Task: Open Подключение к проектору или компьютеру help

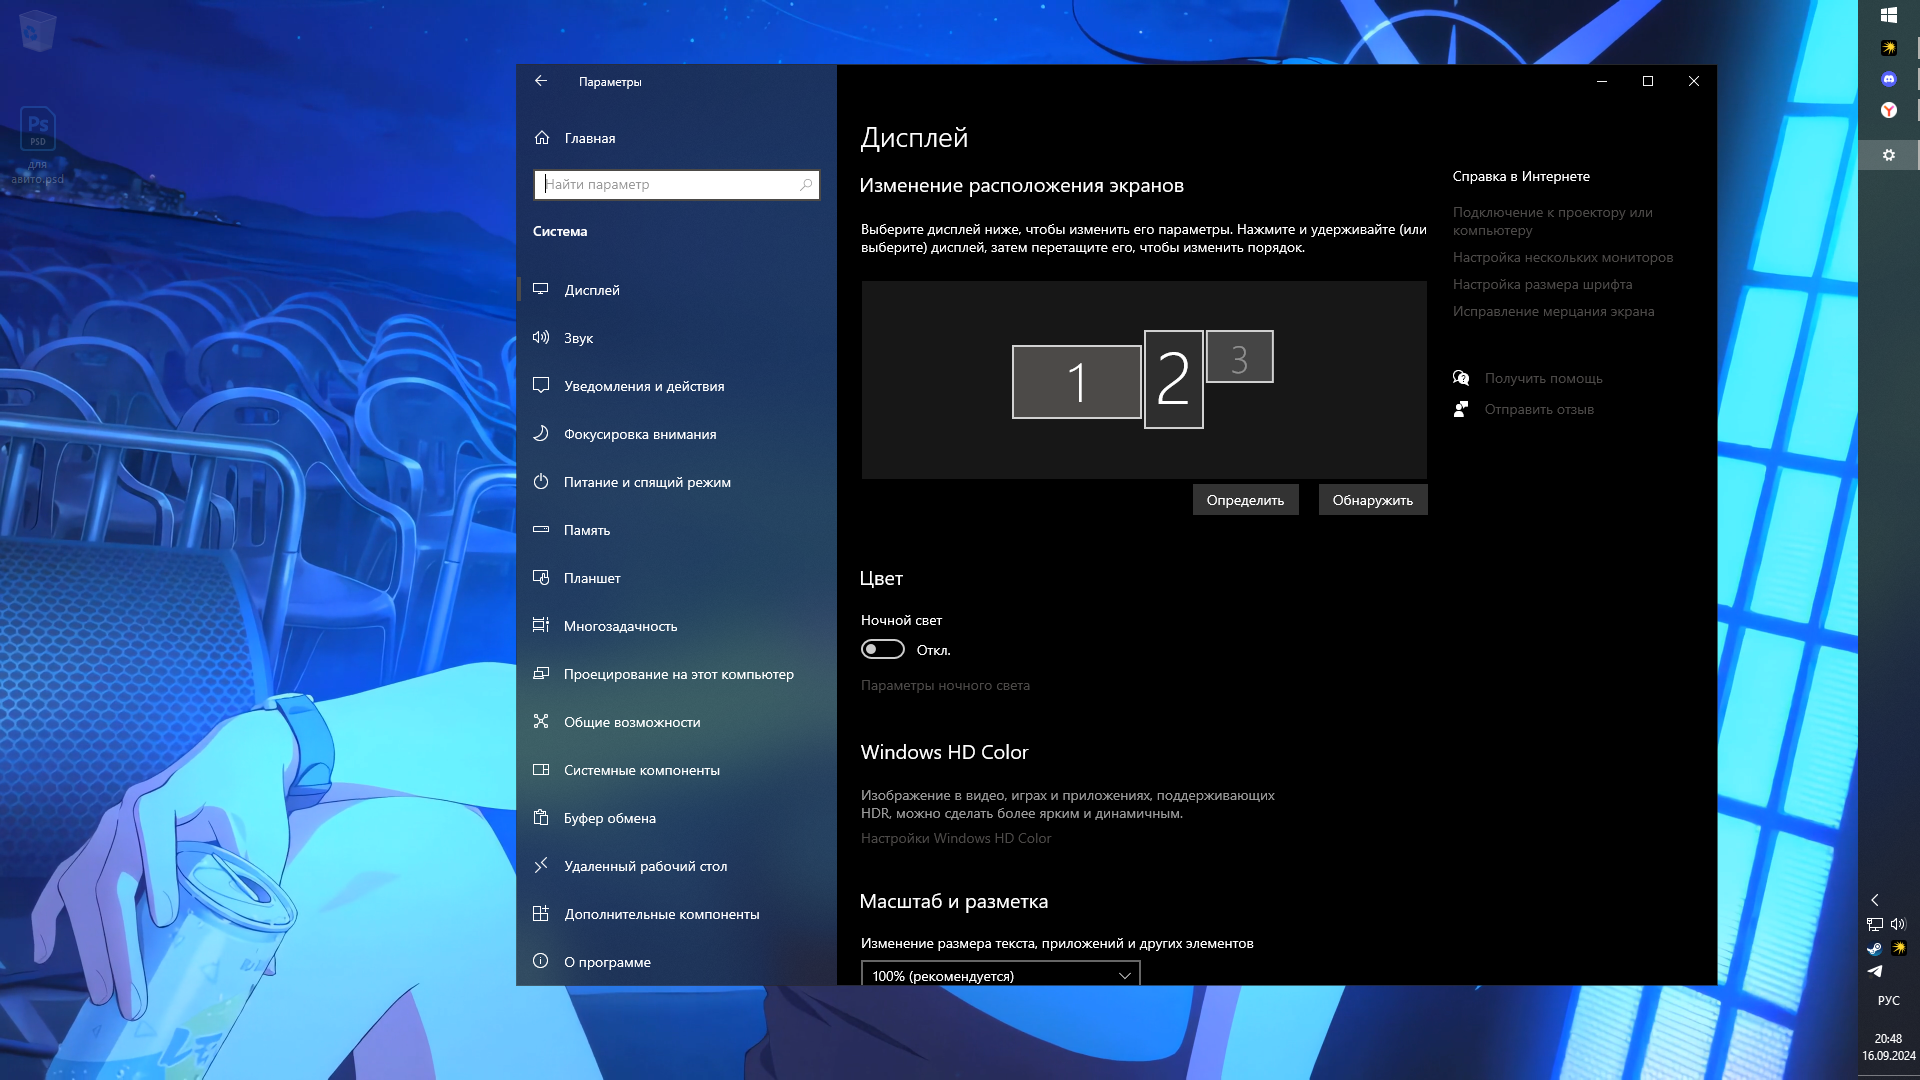Action: tap(1552, 221)
